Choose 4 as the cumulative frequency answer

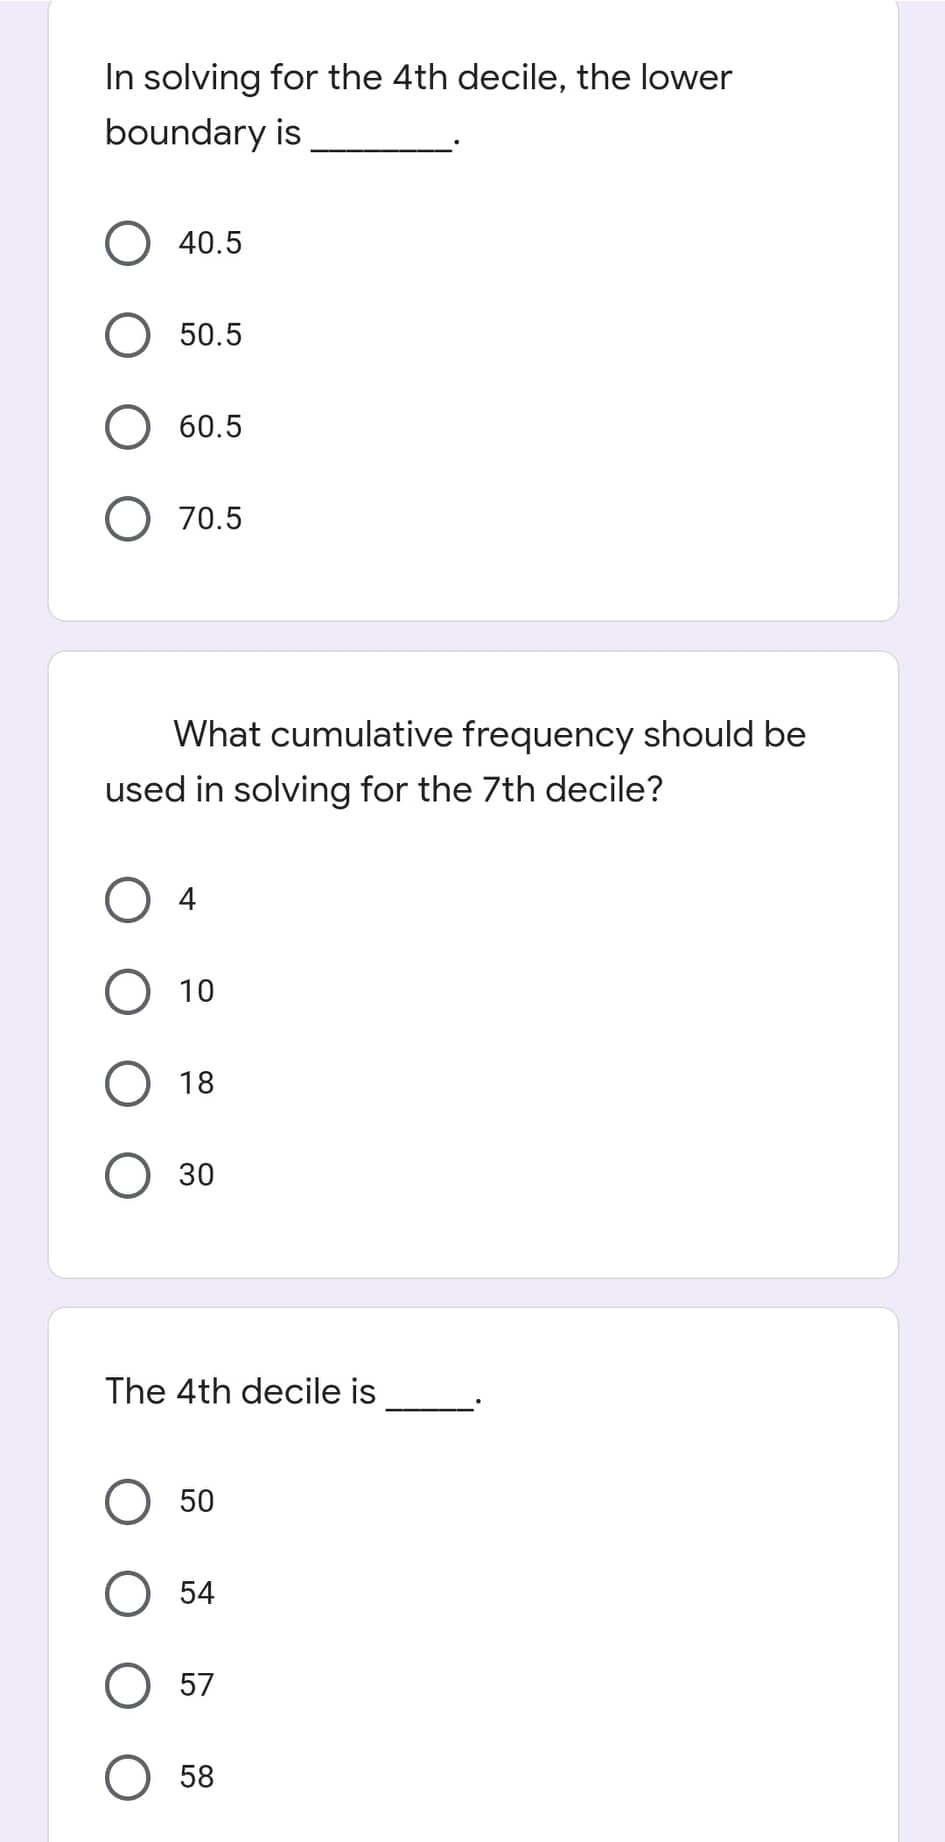tap(127, 899)
